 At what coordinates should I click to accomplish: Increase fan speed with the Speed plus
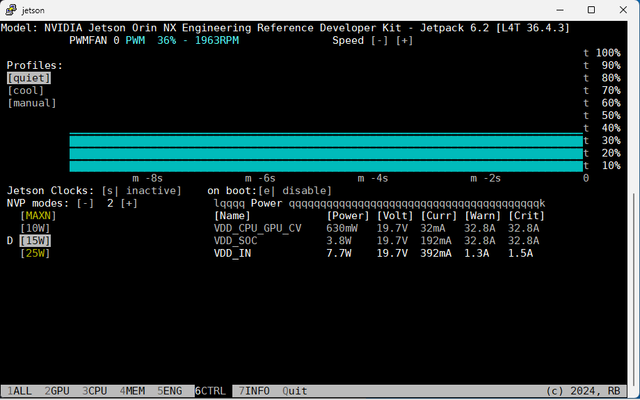[x=404, y=41]
